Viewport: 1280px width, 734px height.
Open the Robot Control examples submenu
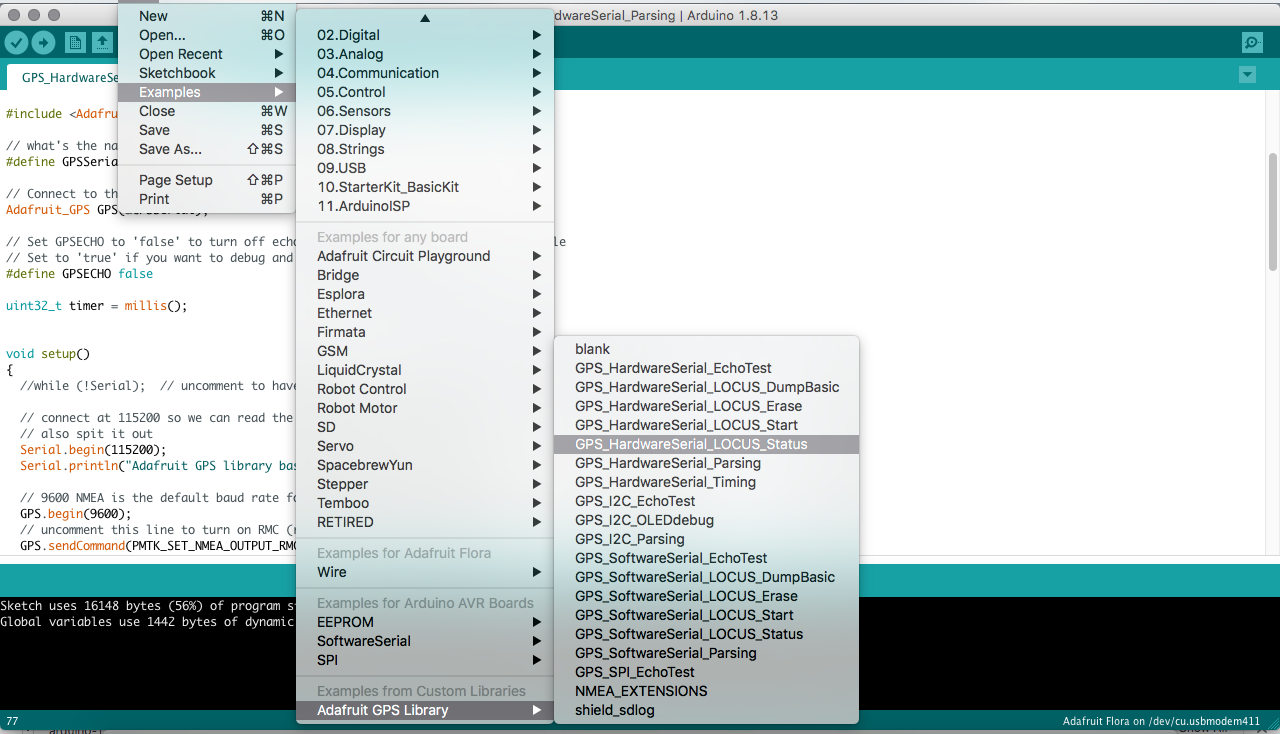click(x=425, y=389)
